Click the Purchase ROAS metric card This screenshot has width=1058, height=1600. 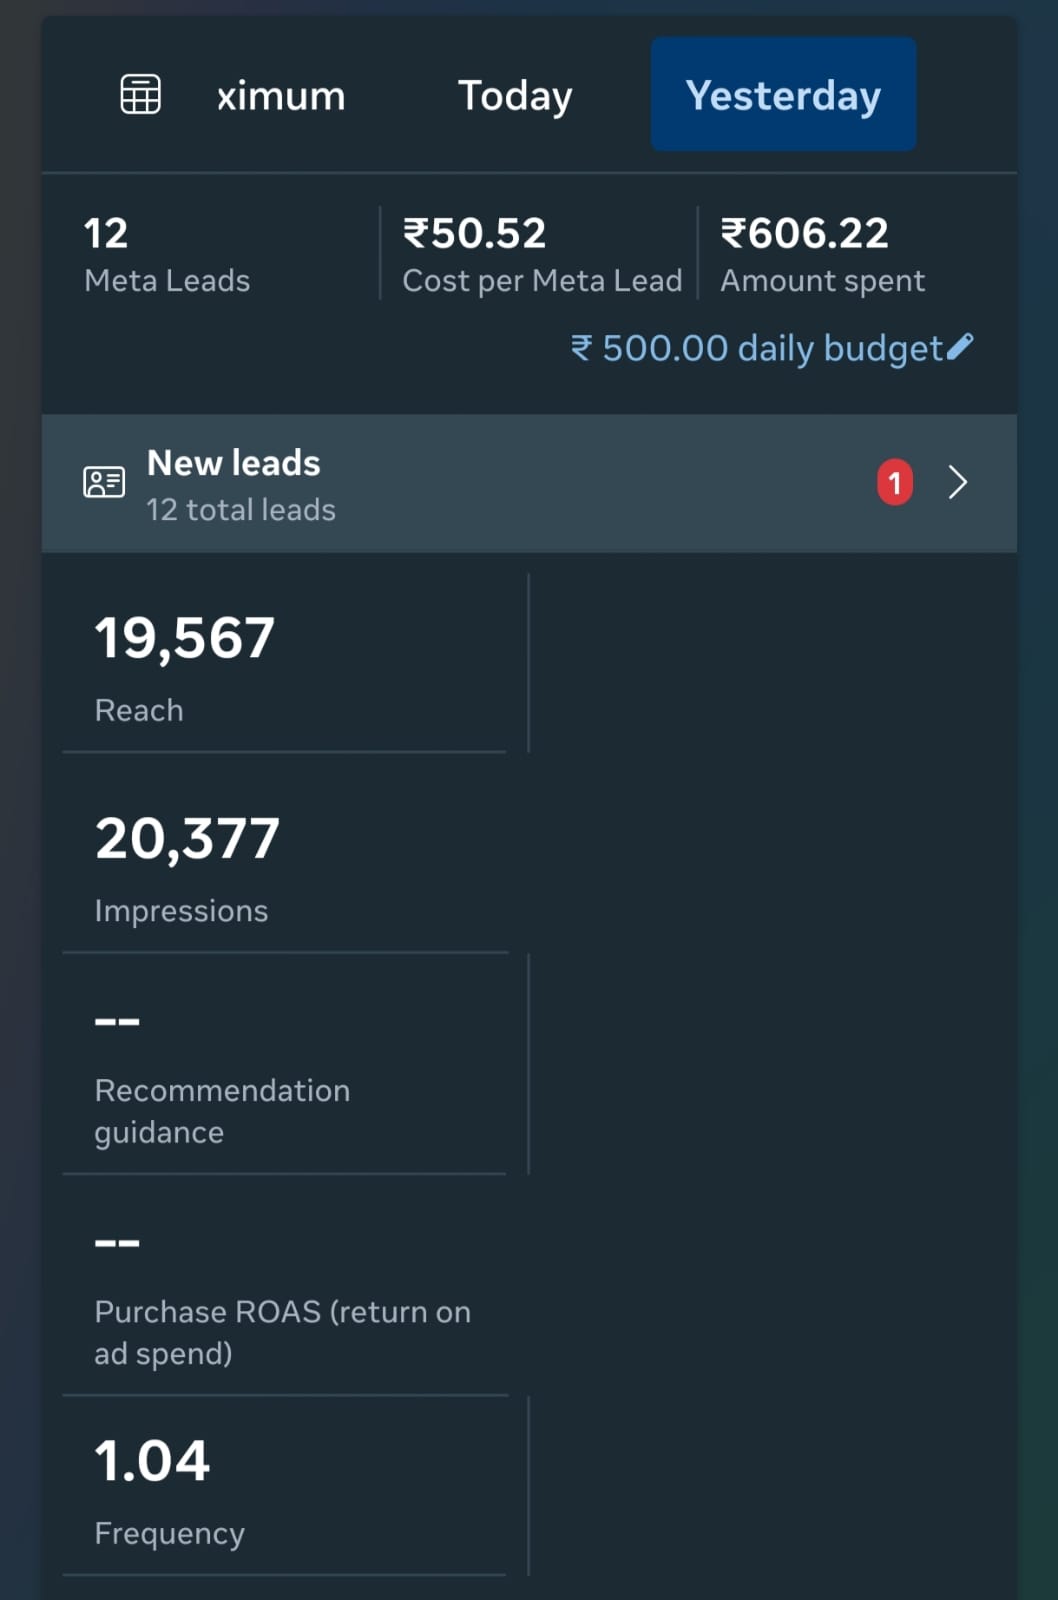tap(285, 1297)
